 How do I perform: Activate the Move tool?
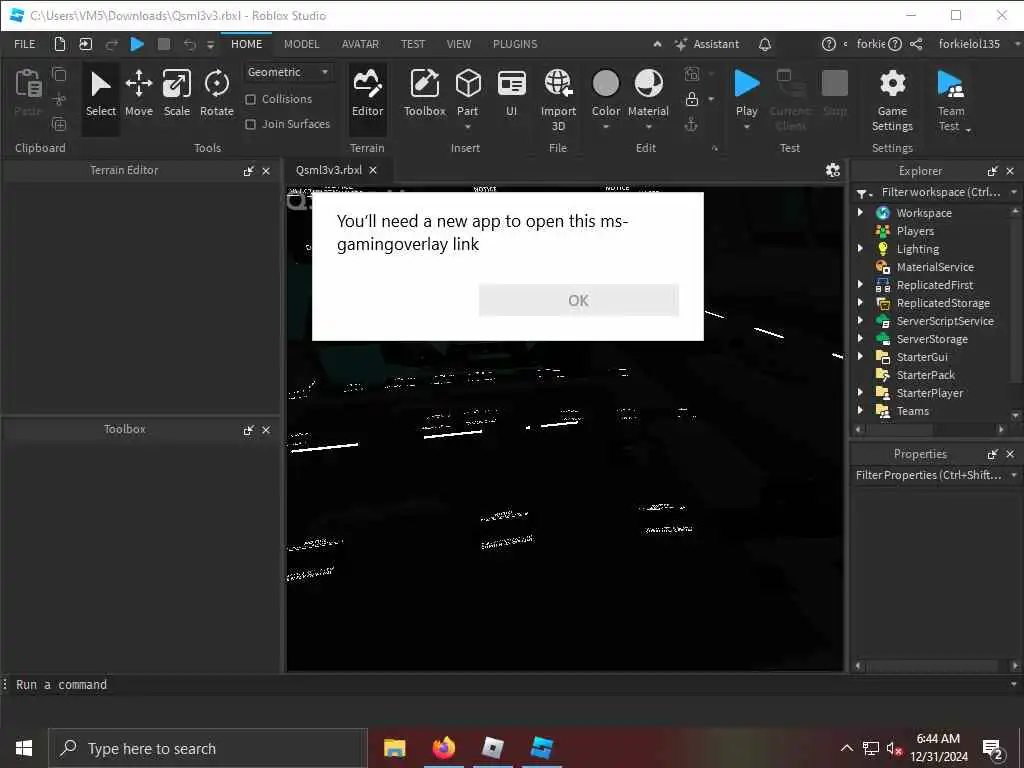tap(138, 95)
